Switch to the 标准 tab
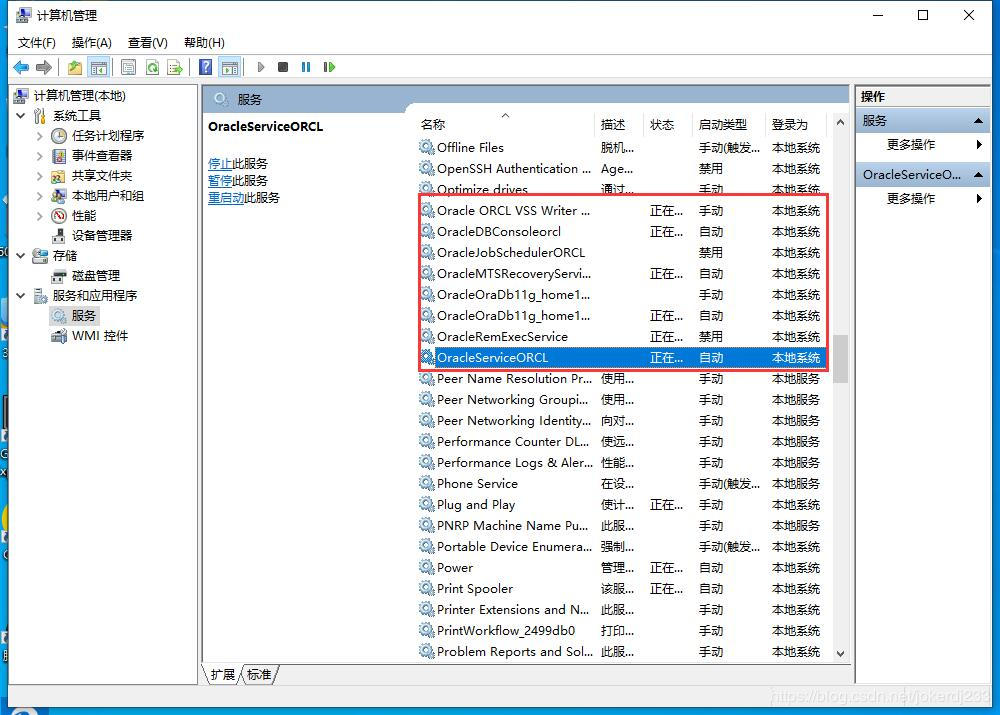 [259, 675]
